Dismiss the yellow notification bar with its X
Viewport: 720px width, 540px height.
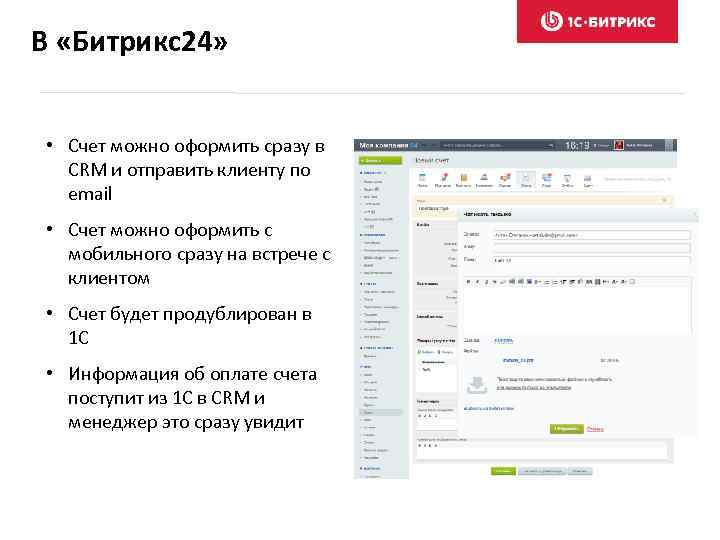click(x=664, y=200)
